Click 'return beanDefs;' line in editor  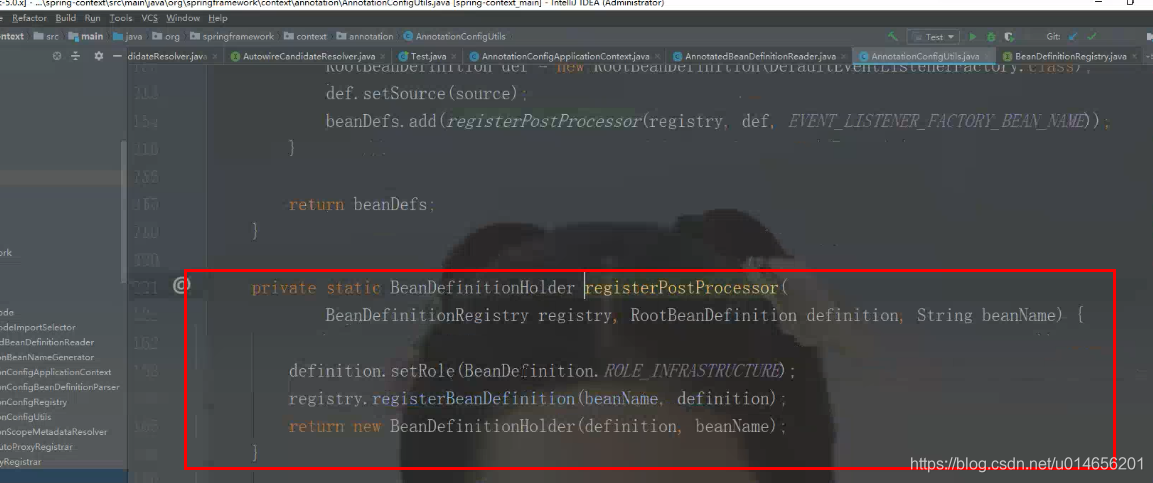point(362,204)
